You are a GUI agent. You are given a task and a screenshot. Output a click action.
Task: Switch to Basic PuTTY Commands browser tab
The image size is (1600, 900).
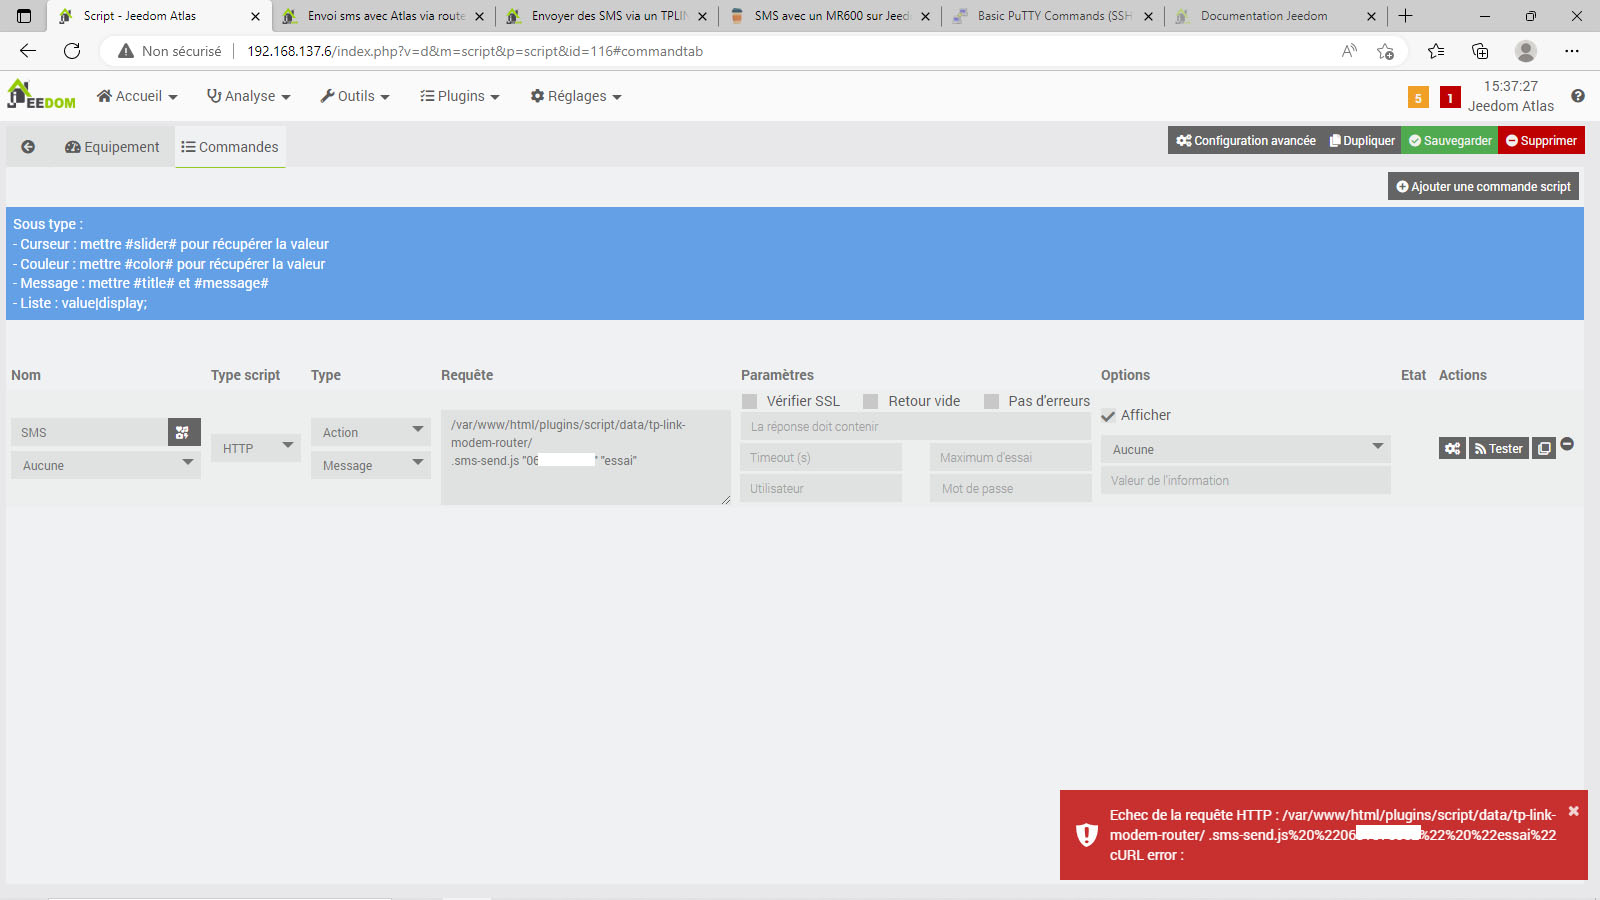(x=1053, y=16)
